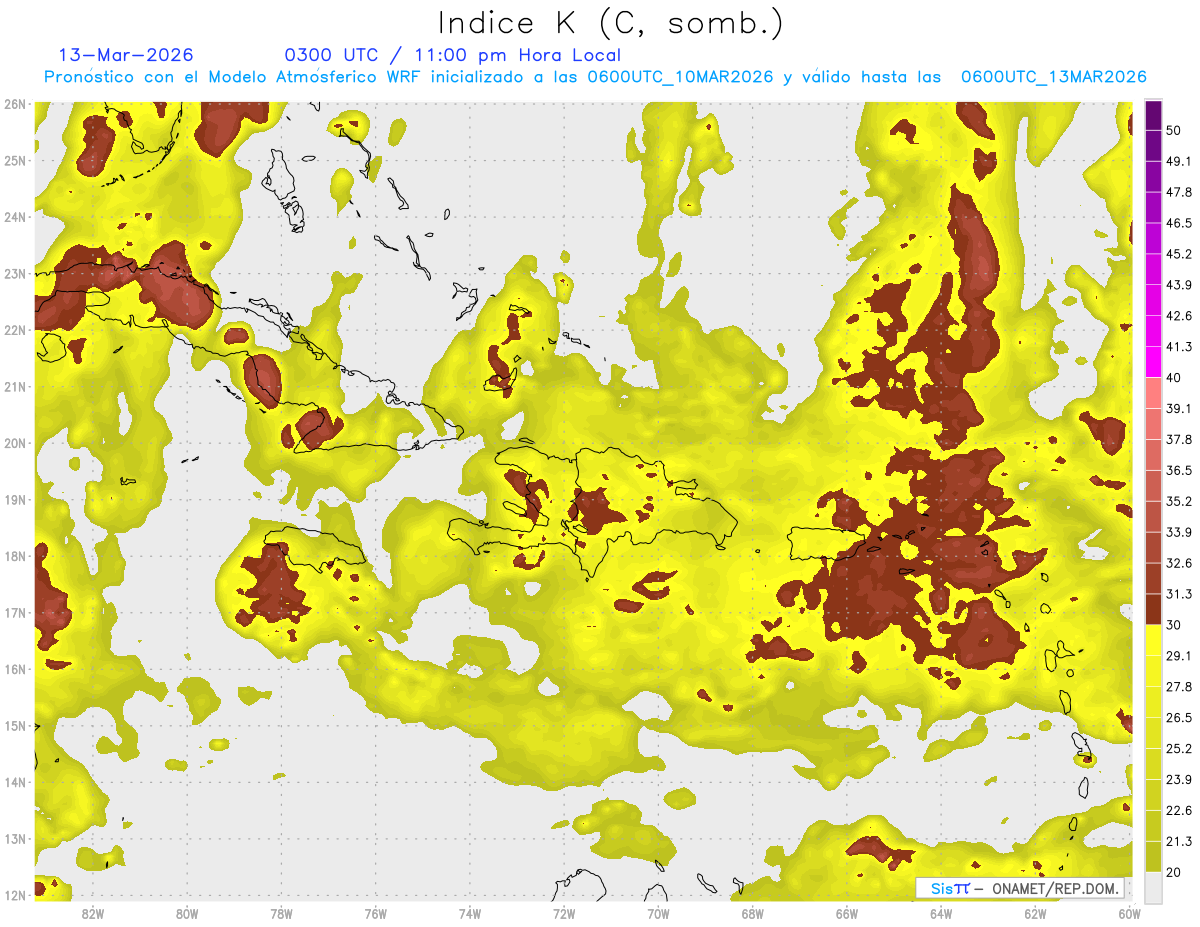Click the colorbar value 40
Viewport: 1200px width, 927px height.
point(1174,377)
